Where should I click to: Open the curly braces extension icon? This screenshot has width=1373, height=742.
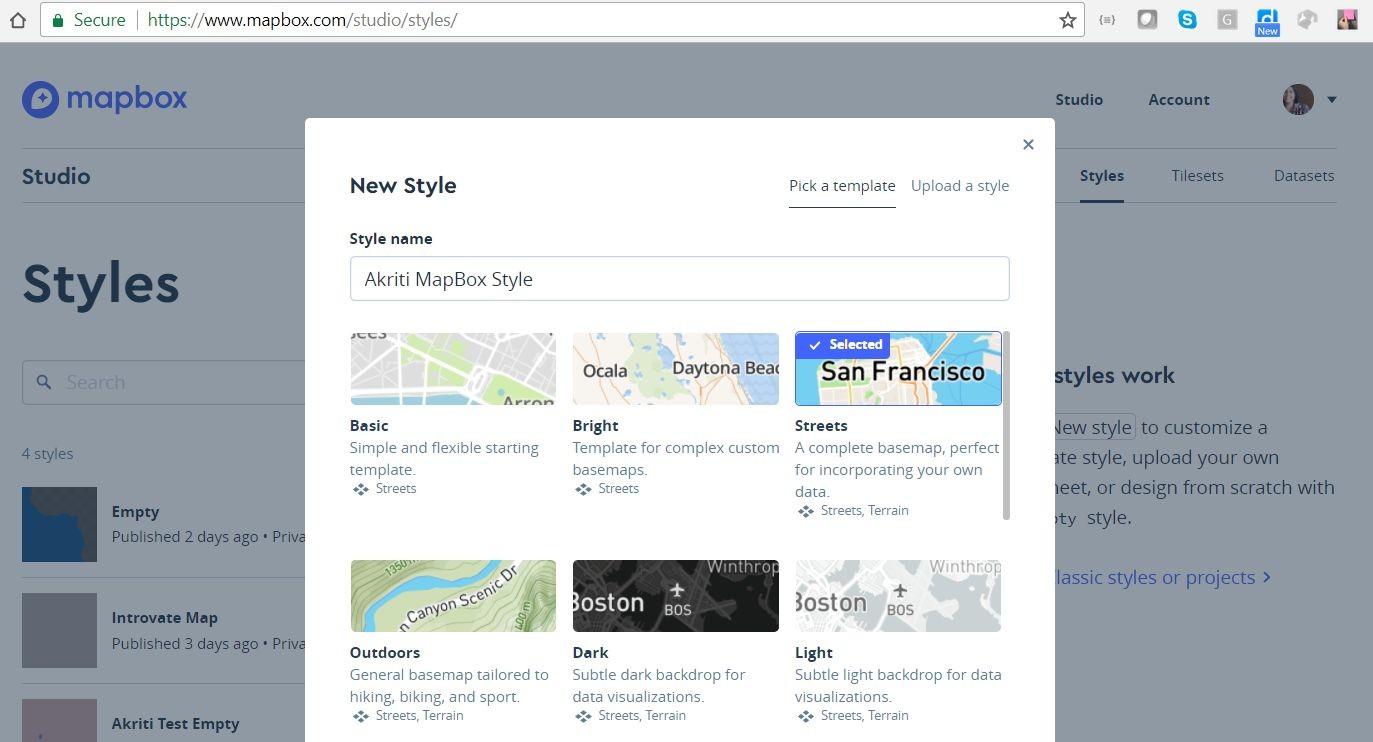tap(1107, 19)
